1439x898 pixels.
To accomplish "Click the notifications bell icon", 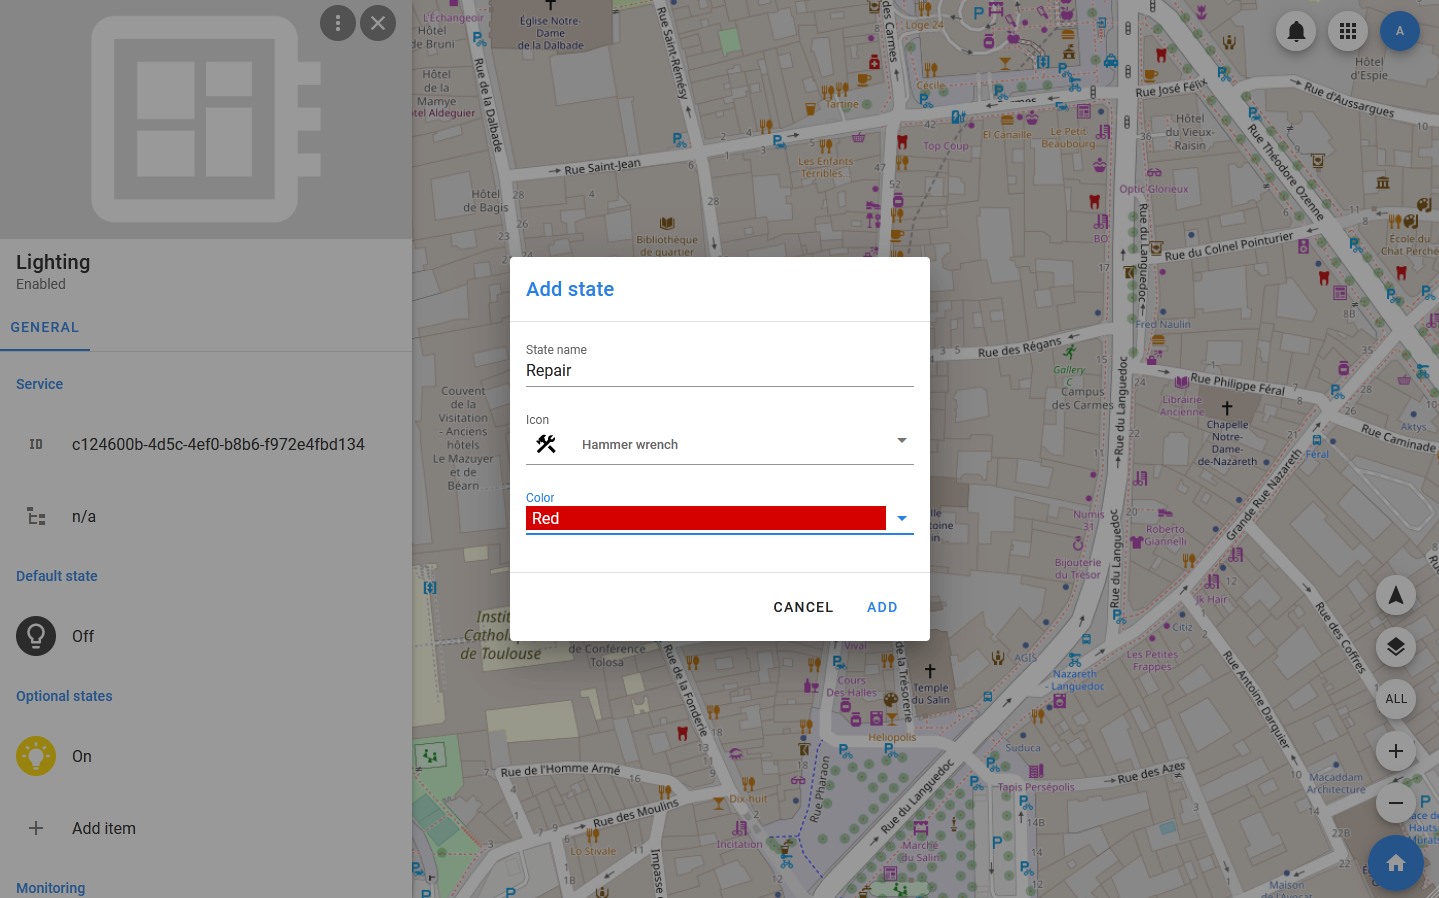I will coord(1296,31).
